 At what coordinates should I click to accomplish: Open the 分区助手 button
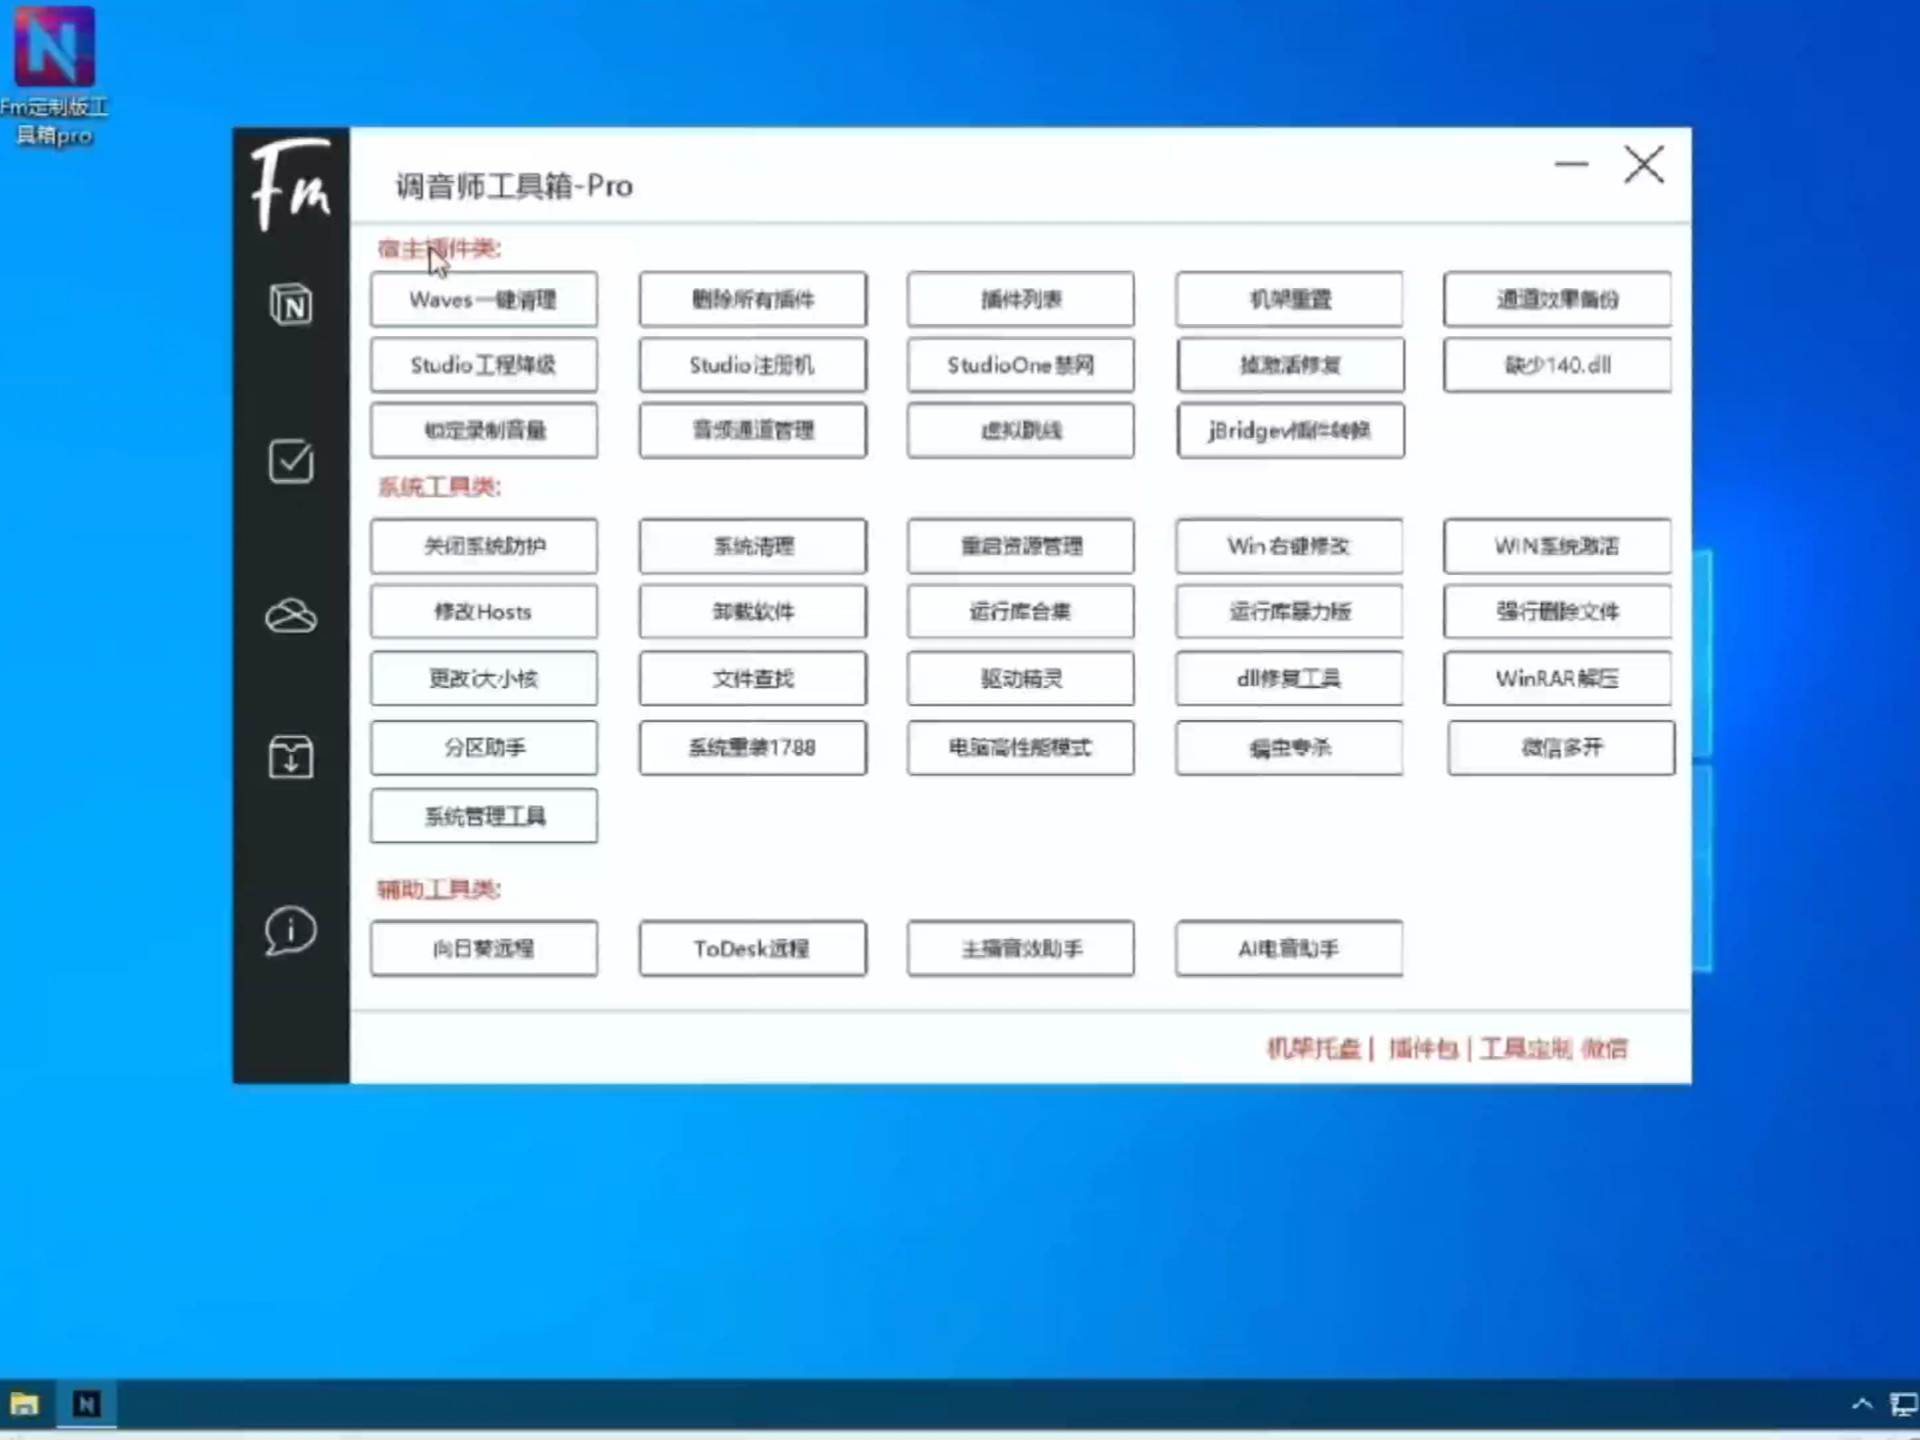click(484, 748)
